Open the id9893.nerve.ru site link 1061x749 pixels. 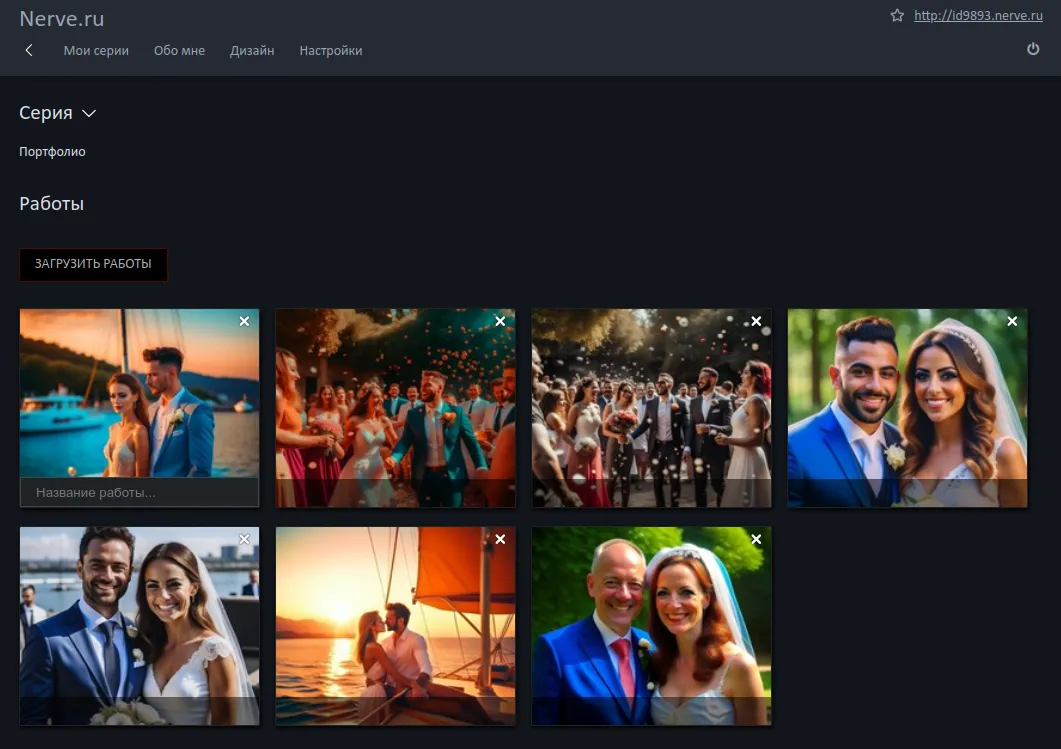(x=977, y=16)
